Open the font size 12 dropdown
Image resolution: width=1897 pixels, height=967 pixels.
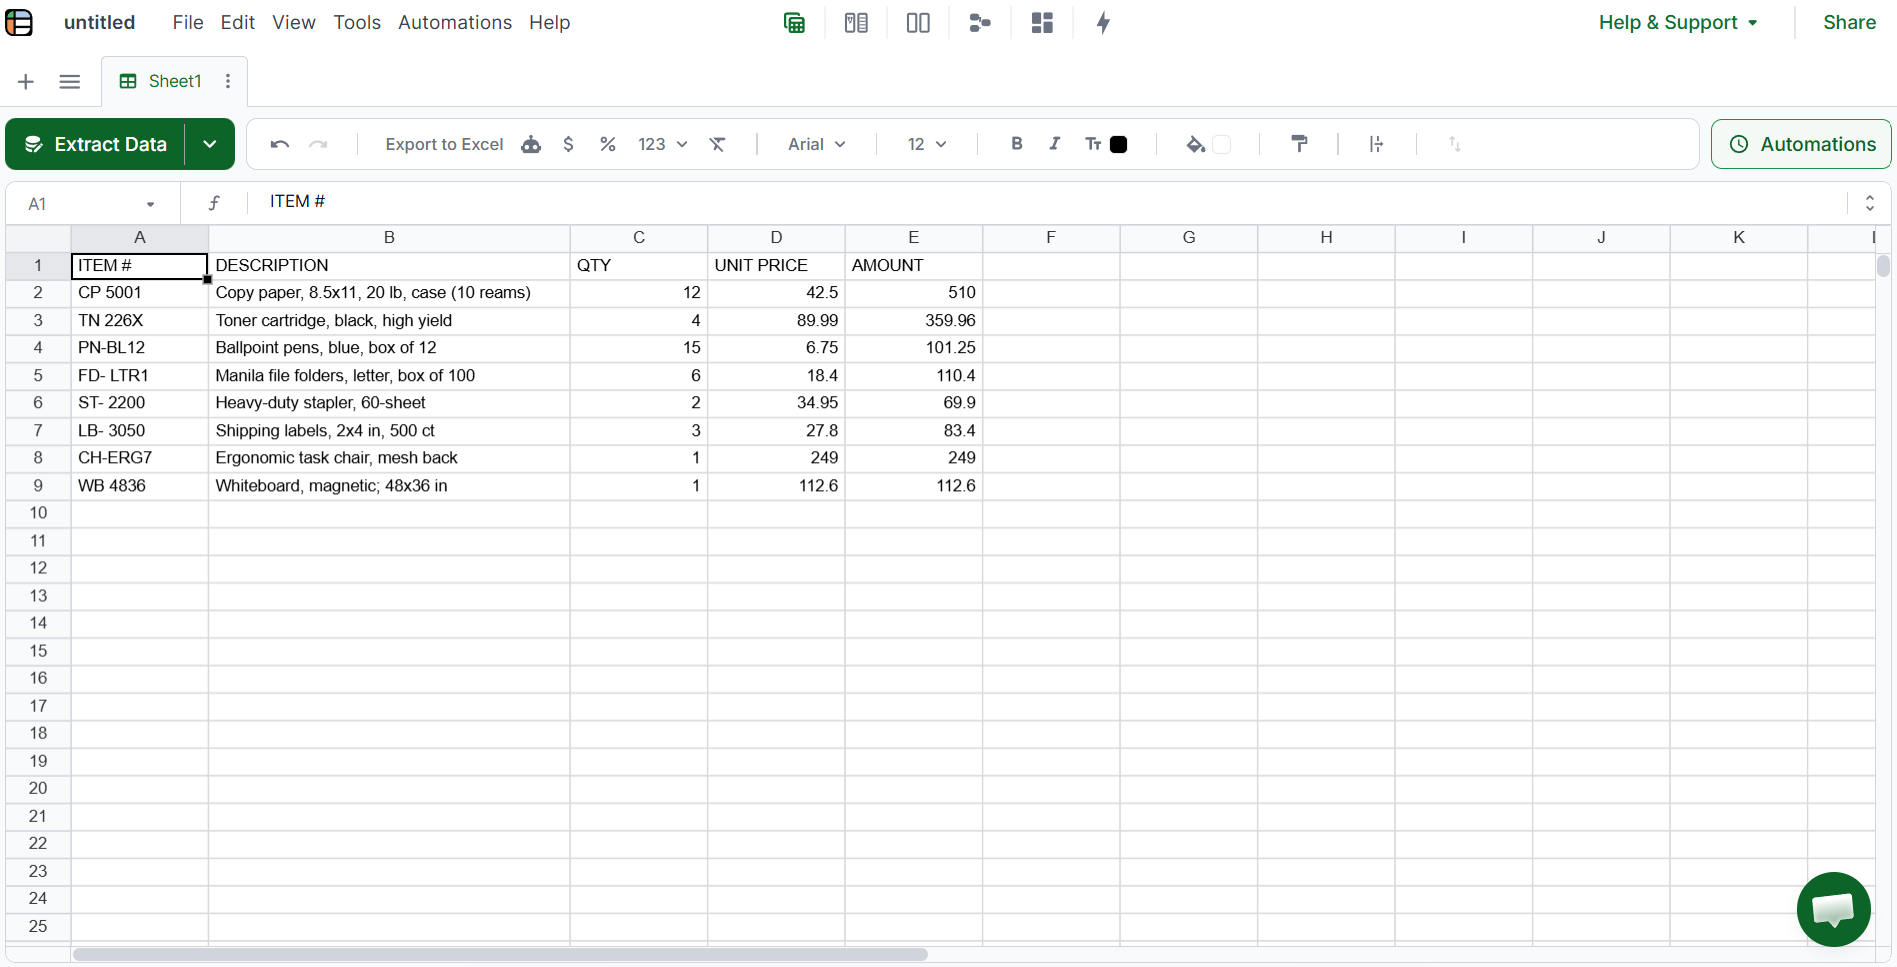coord(927,144)
